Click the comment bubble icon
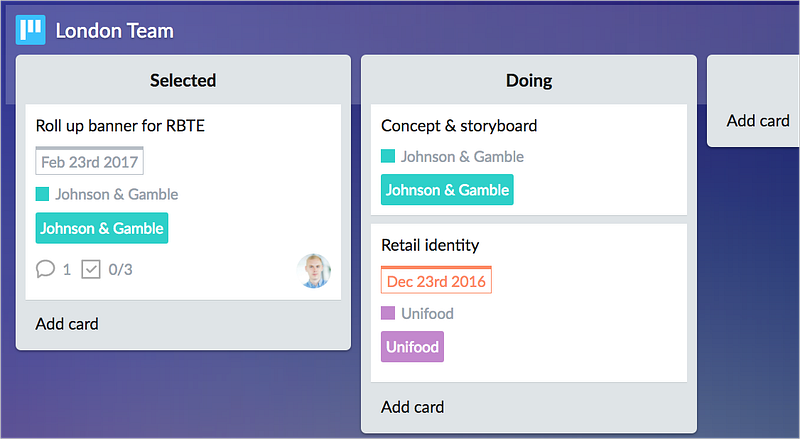Viewport: 800px width, 439px height. pyautogui.click(x=45, y=269)
